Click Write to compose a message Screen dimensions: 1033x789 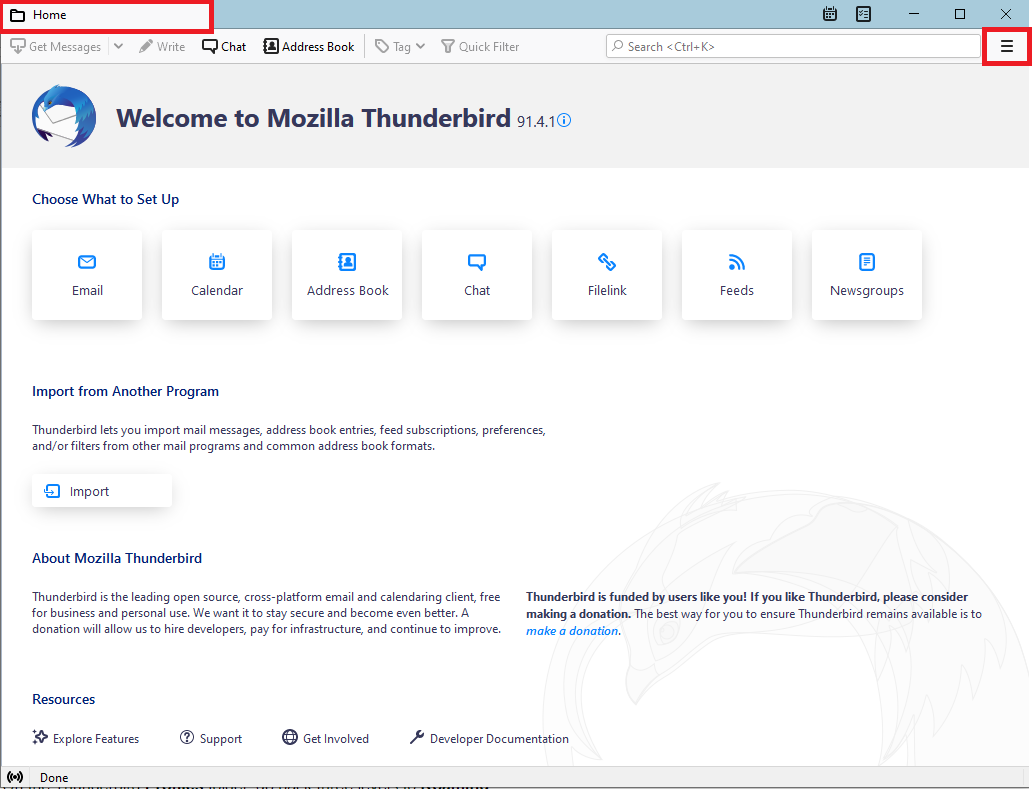pyautogui.click(x=162, y=46)
